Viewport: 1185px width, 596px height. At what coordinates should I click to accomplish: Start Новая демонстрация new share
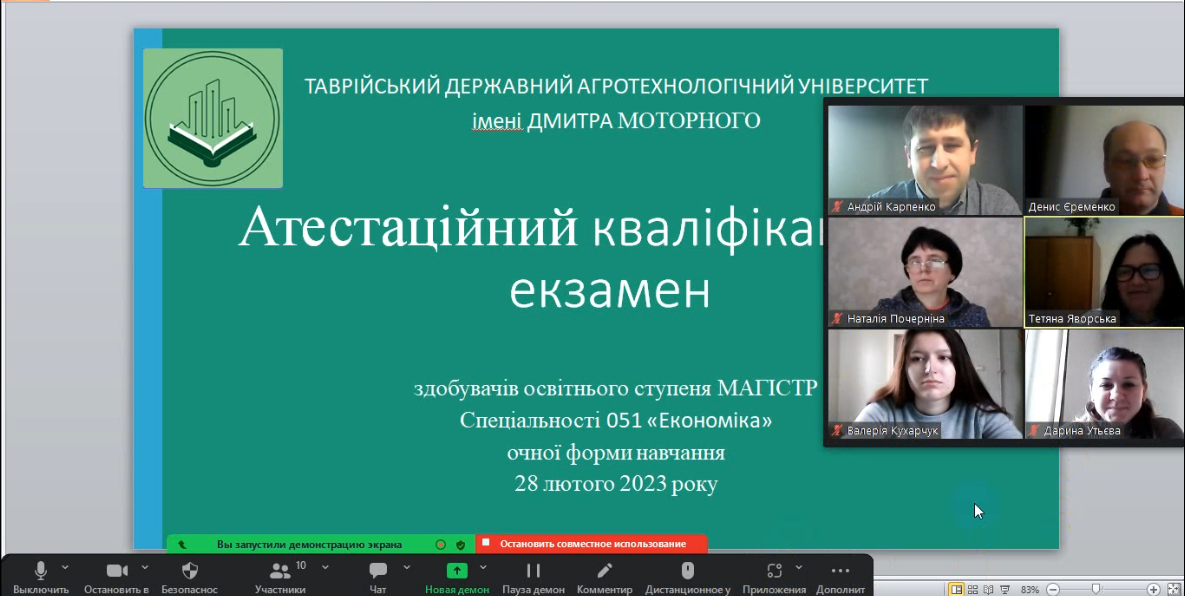(456, 577)
